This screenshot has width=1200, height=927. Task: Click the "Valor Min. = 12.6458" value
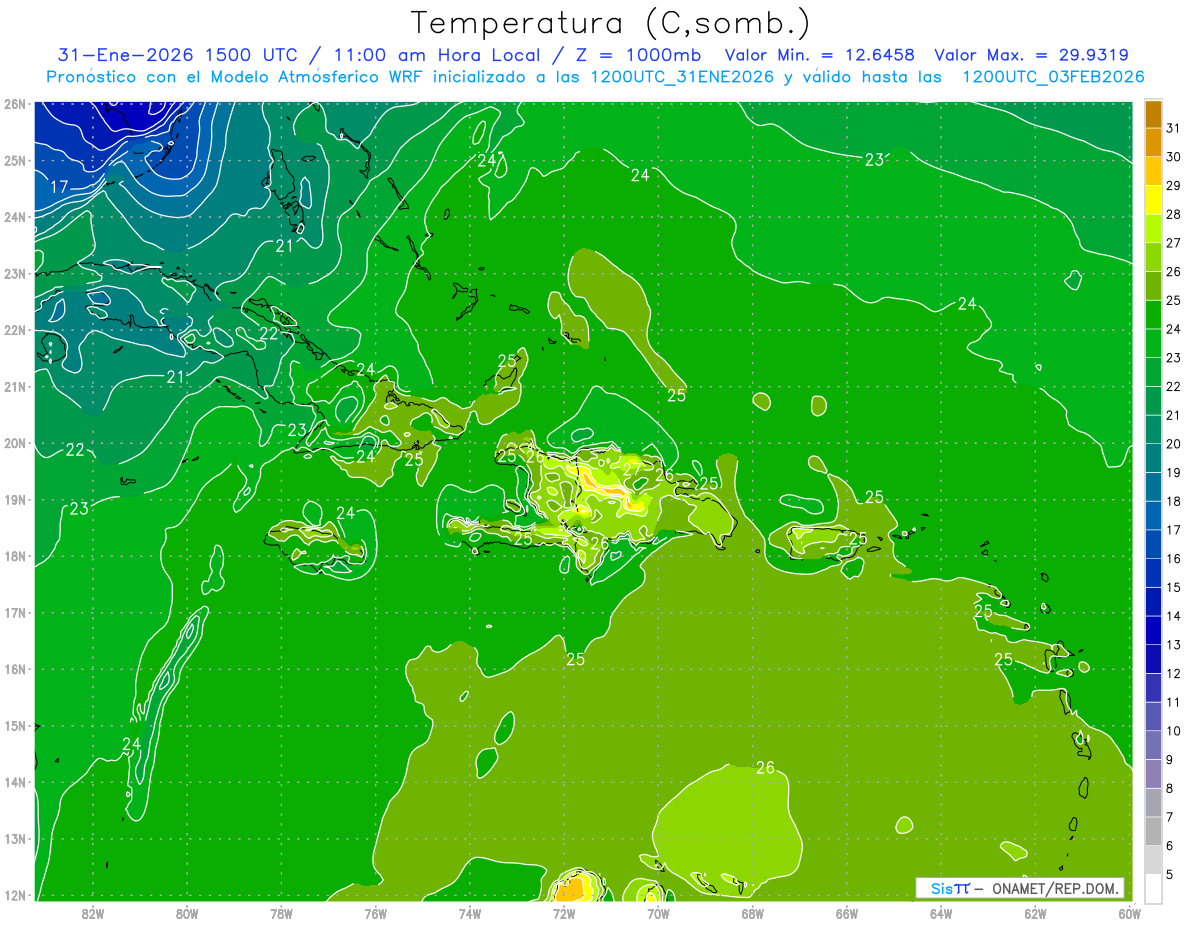820,55
